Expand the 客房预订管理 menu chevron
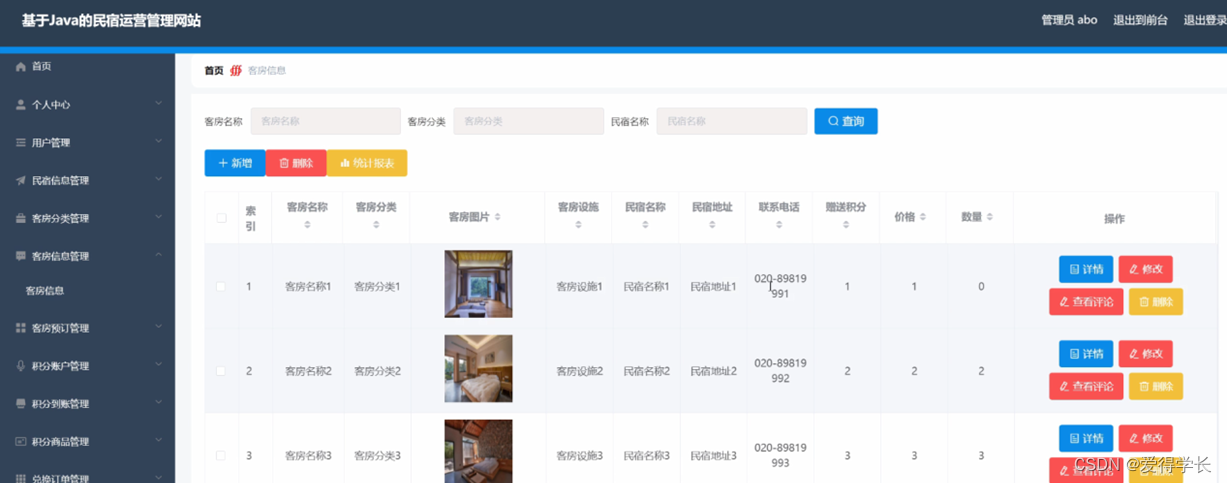The width and height of the screenshot is (1227, 483). pyautogui.click(x=158, y=327)
